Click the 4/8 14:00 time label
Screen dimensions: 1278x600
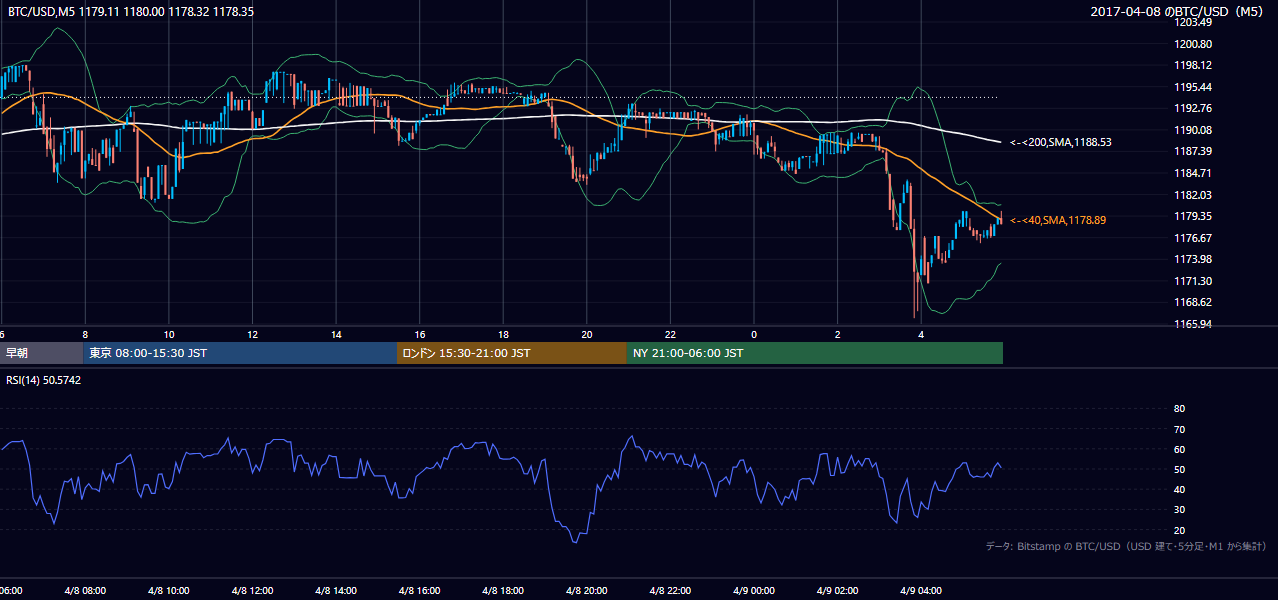336,591
